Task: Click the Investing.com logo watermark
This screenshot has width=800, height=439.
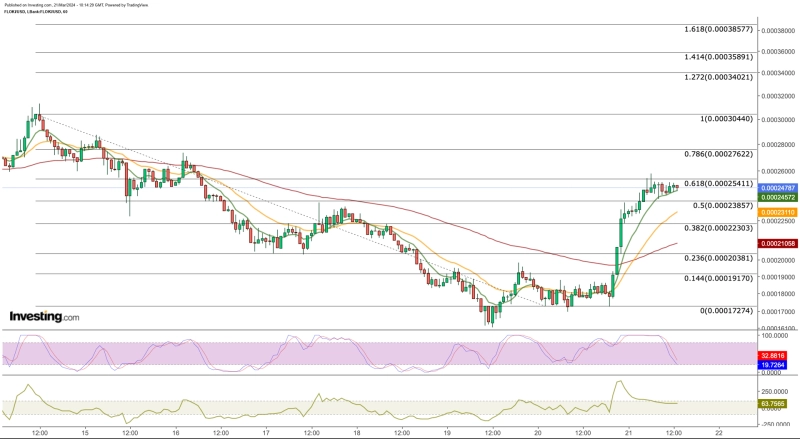Action: 43,316
